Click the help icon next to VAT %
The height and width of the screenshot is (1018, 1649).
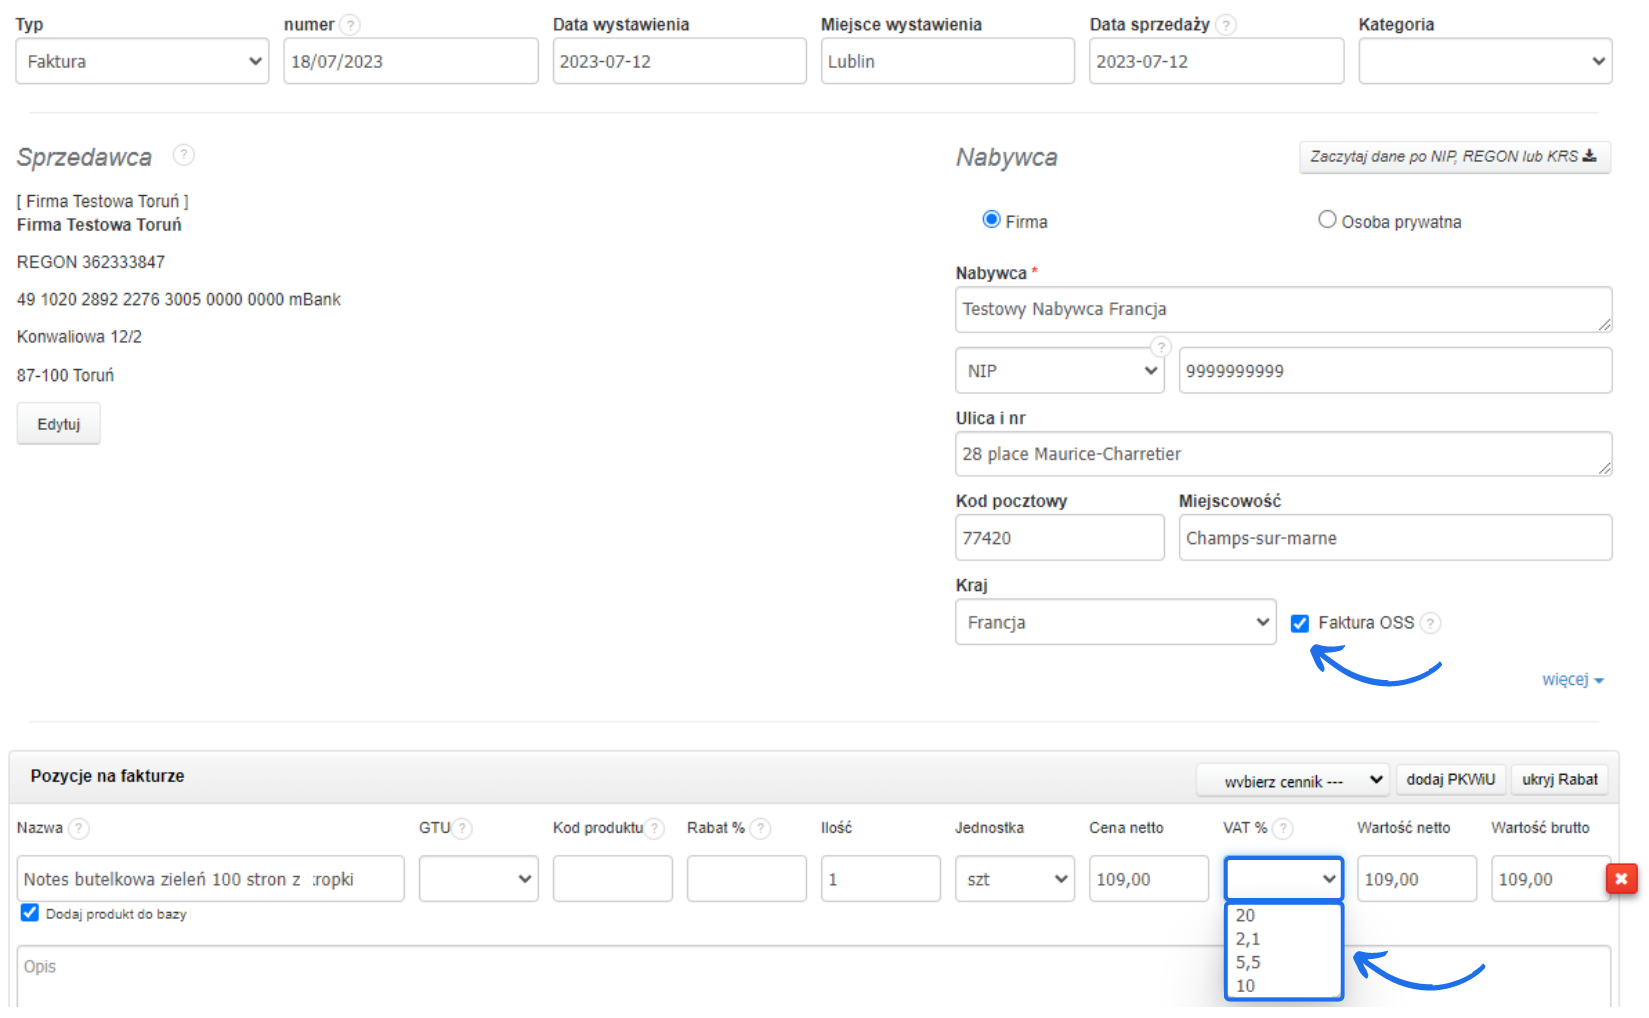(x=1283, y=829)
